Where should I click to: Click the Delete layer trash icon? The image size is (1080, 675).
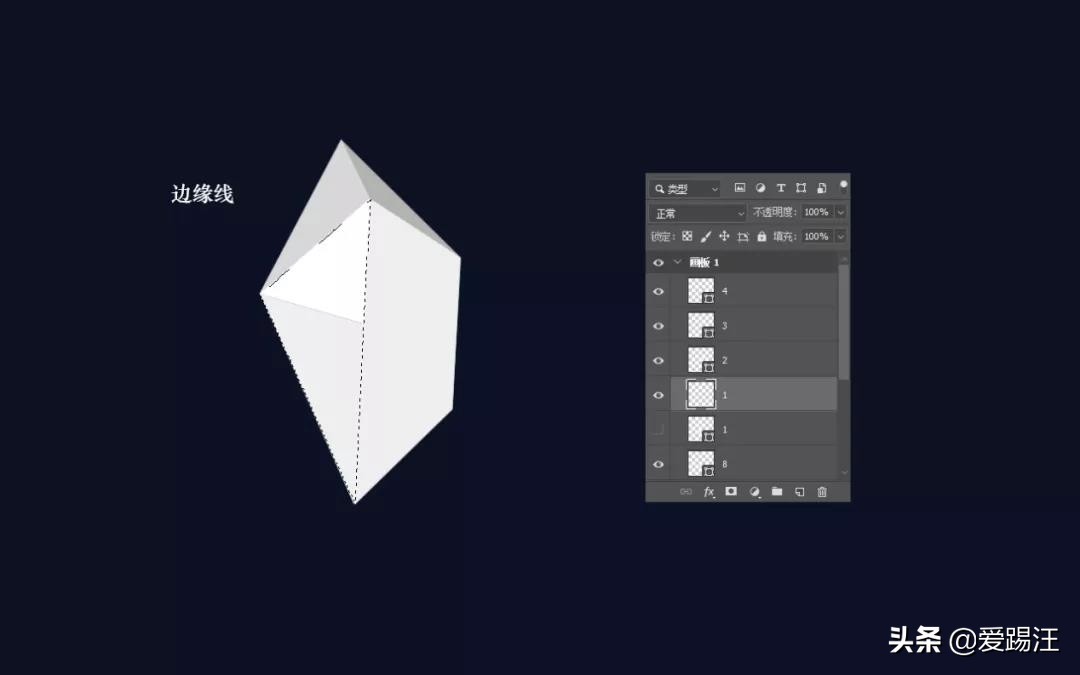pyautogui.click(x=822, y=492)
